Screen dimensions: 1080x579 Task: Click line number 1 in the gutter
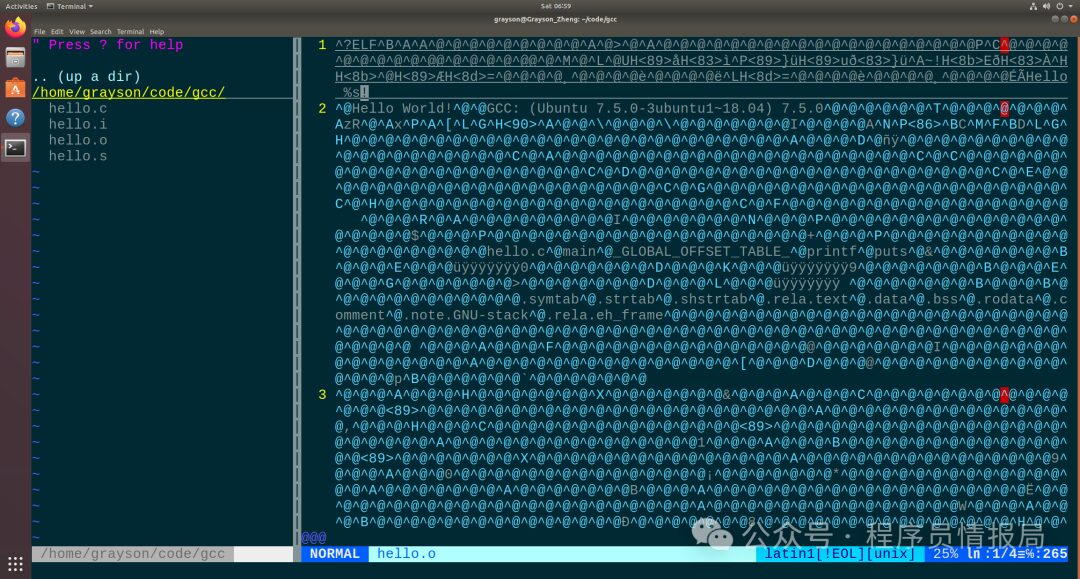click(322, 45)
